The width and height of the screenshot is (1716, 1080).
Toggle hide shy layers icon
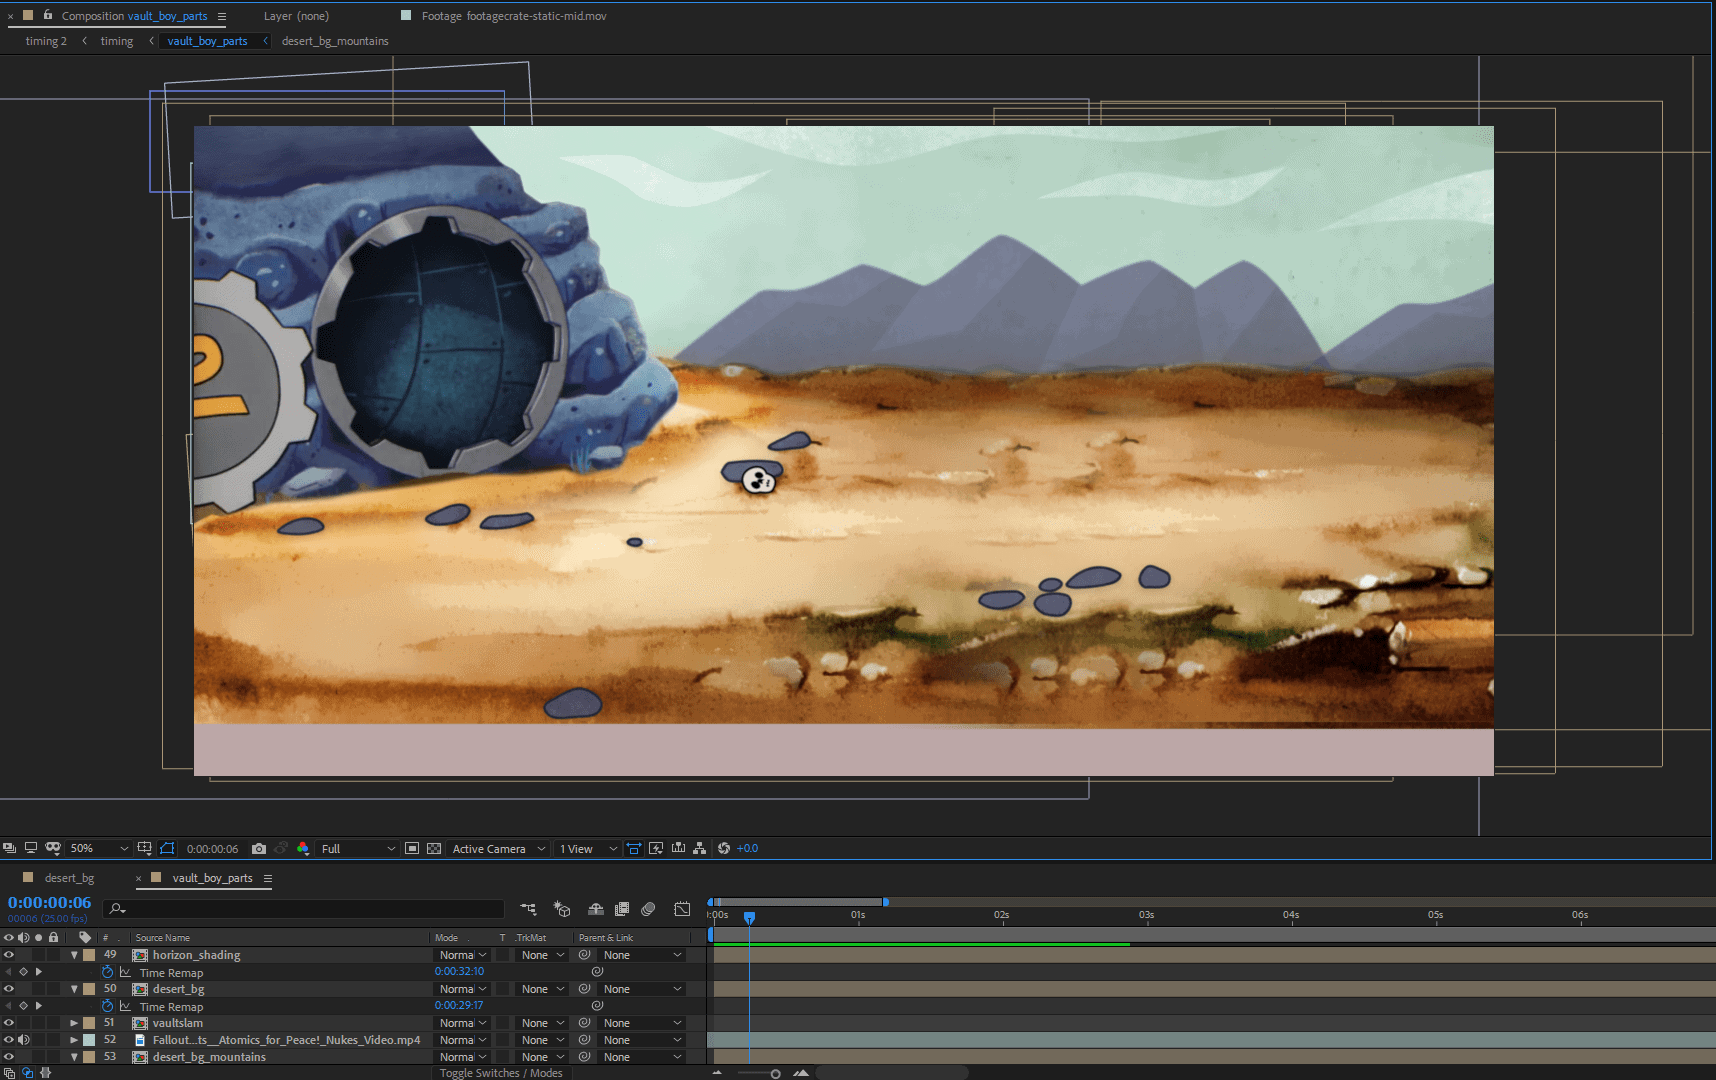596,909
